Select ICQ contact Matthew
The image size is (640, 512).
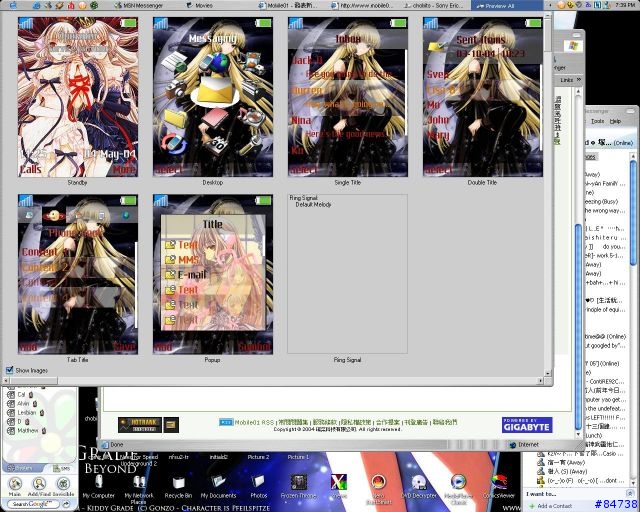point(26,430)
